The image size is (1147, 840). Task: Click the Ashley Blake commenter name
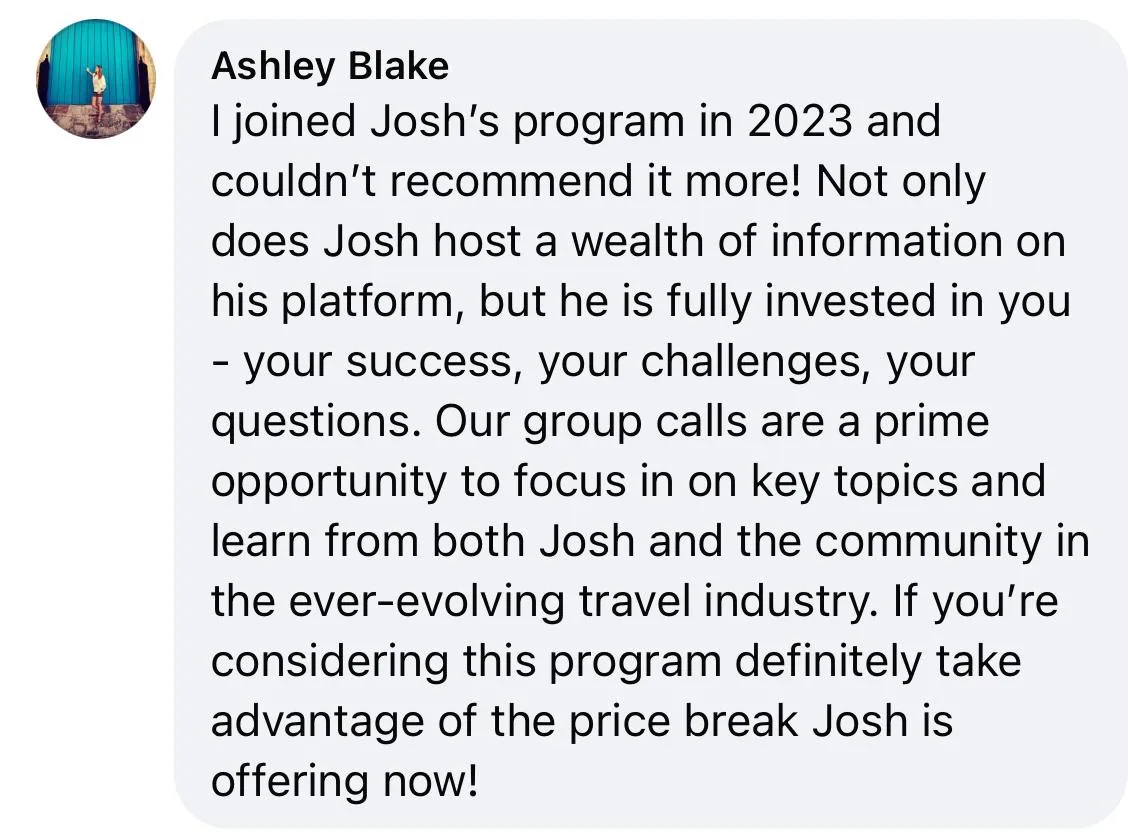click(330, 67)
